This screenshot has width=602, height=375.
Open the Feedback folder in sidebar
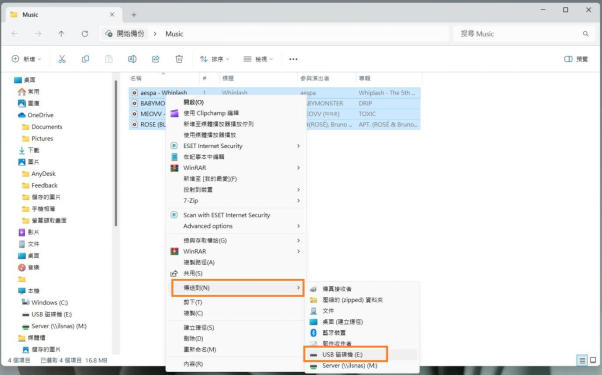pyautogui.click(x=44, y=185)
